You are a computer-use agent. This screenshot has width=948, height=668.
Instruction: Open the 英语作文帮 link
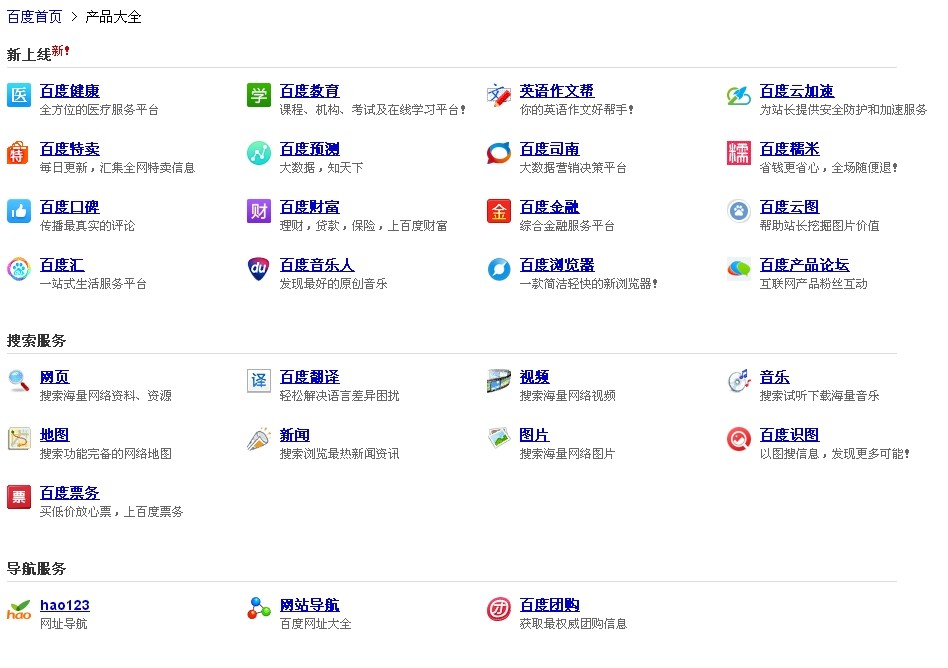(x=557, y=91)
